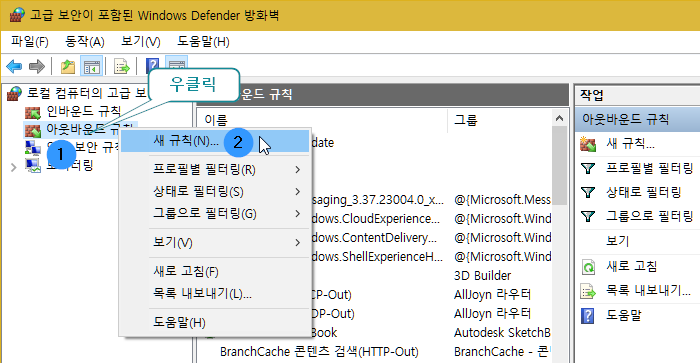The width and height of the screenshot is (700, 363).
Task: Select 로컬 컴퓨터의 고급 보안 root node
Action: (x=87, y=93)
